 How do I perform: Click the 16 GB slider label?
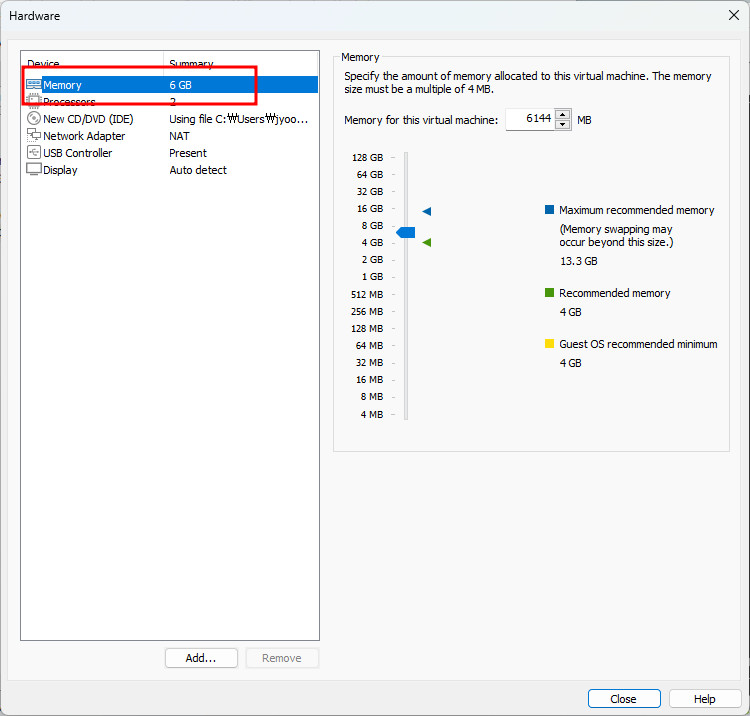(370, 209)
